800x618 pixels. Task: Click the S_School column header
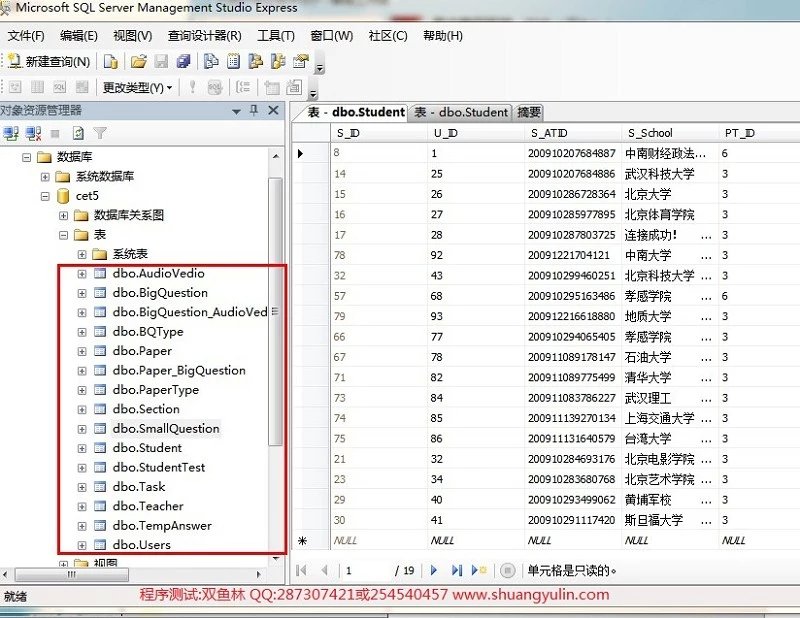point(670,133)
